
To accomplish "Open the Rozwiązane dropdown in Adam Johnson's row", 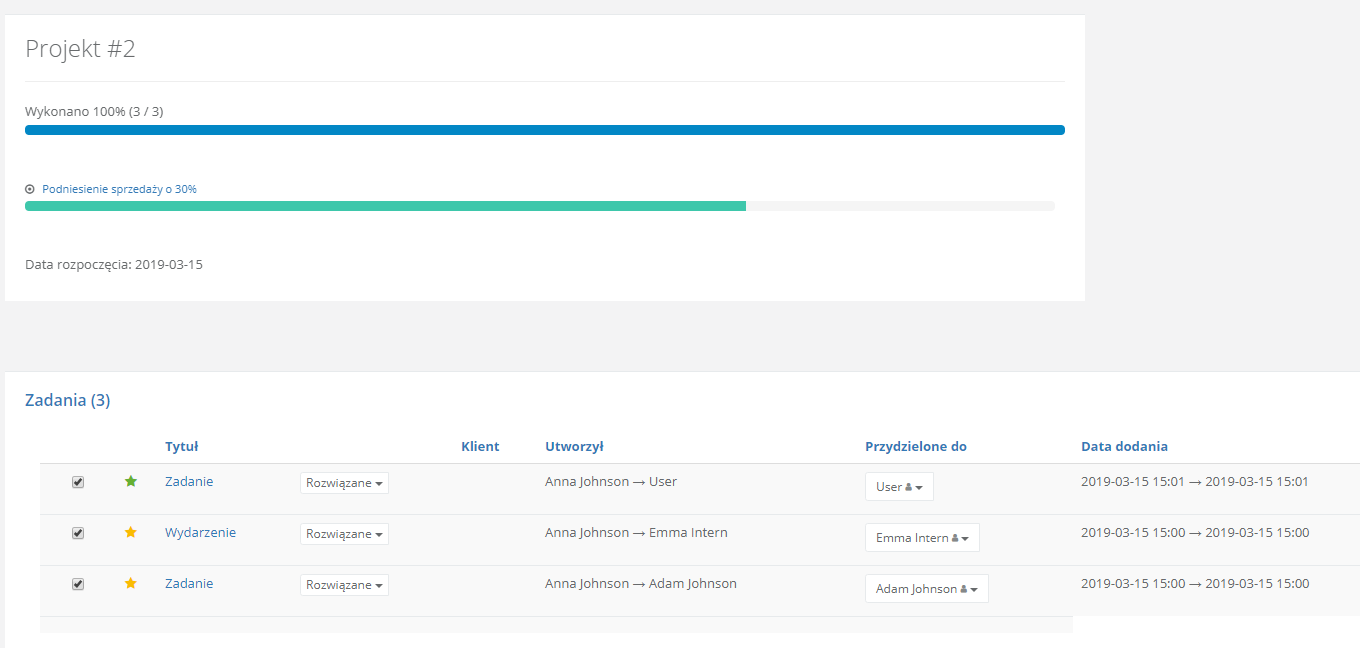I will 344,585.
